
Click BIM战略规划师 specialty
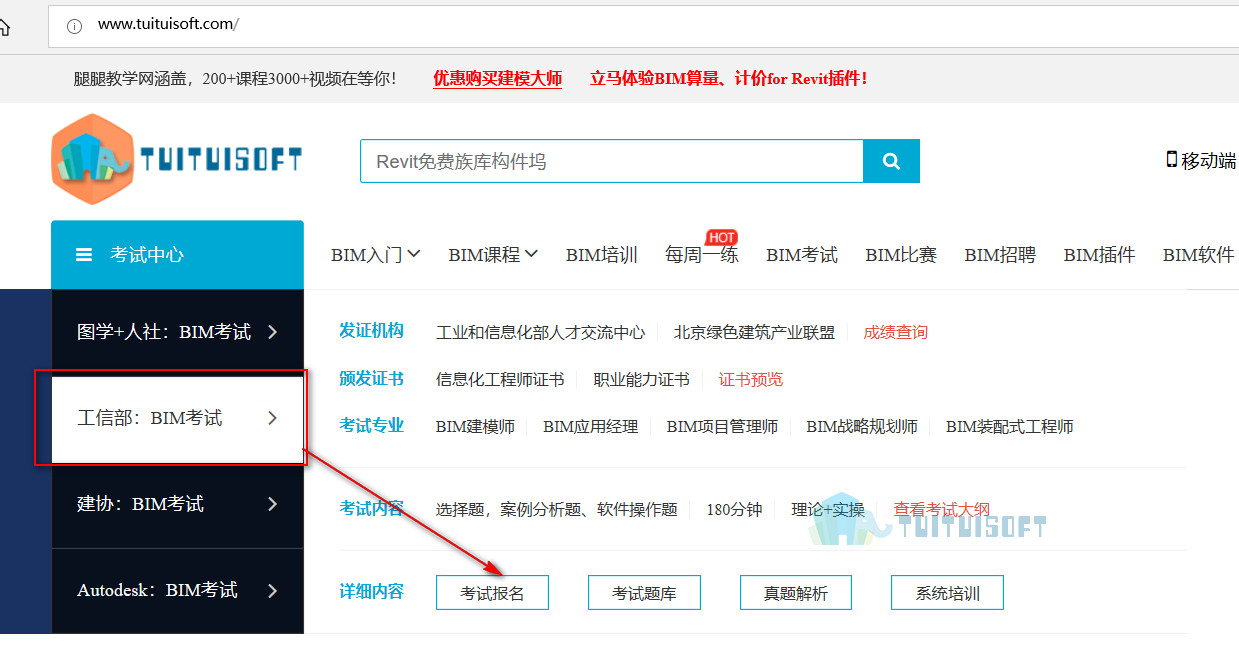(862, 426)
